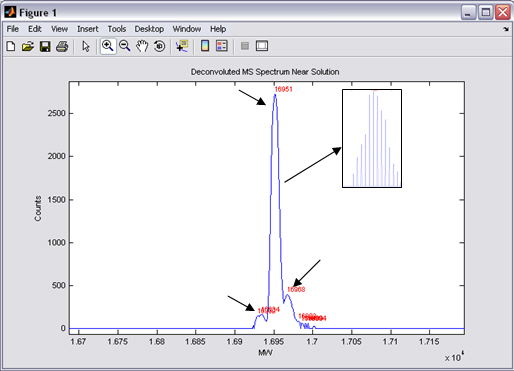Enable the Data Cursor tool
The image size is (514, 371).
[182, 46]
